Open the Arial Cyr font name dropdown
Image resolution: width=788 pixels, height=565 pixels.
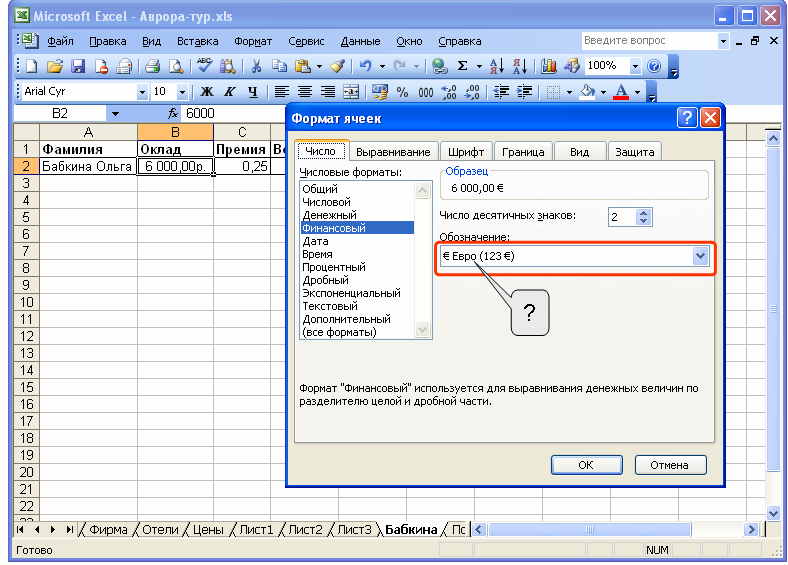pyautogui.click(x=142, y=92)
